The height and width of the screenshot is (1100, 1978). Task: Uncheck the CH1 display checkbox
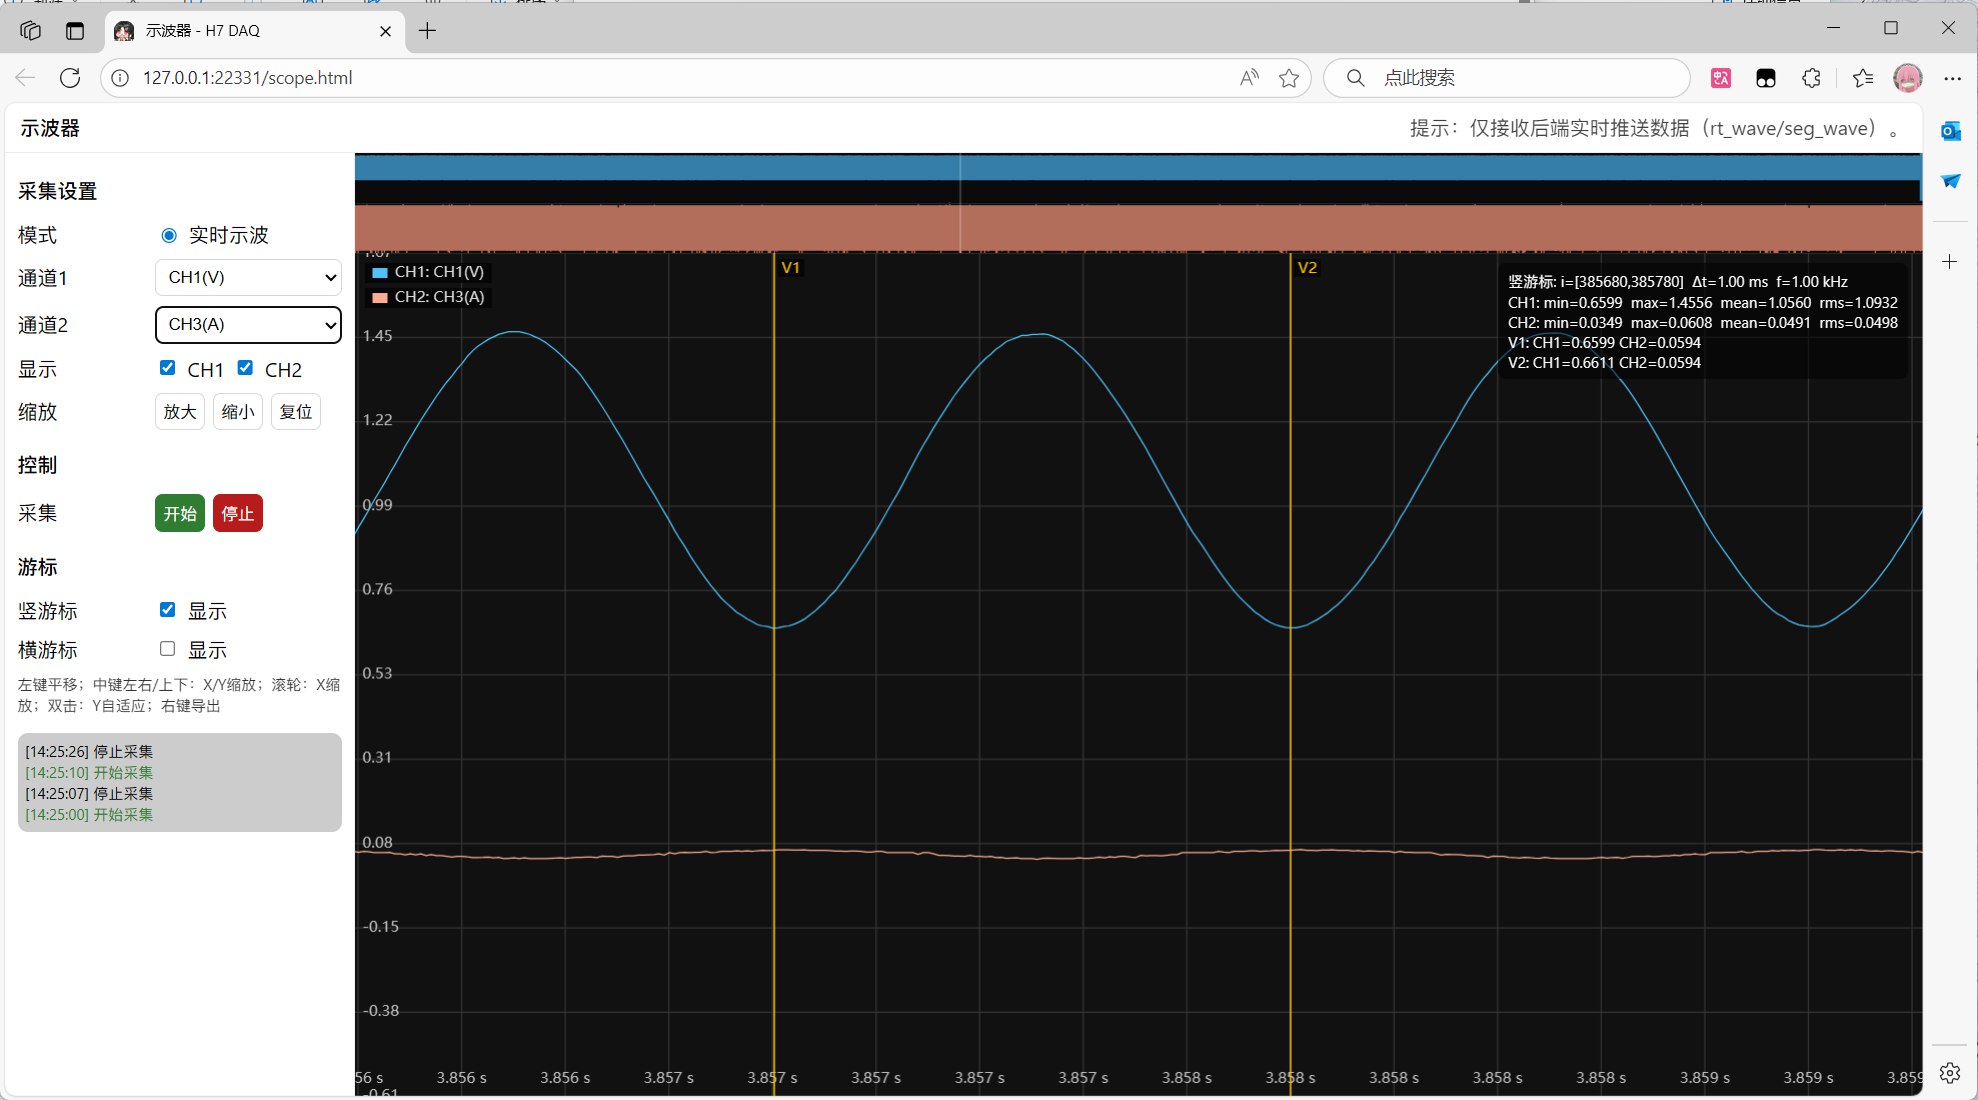tap(168, 368)
